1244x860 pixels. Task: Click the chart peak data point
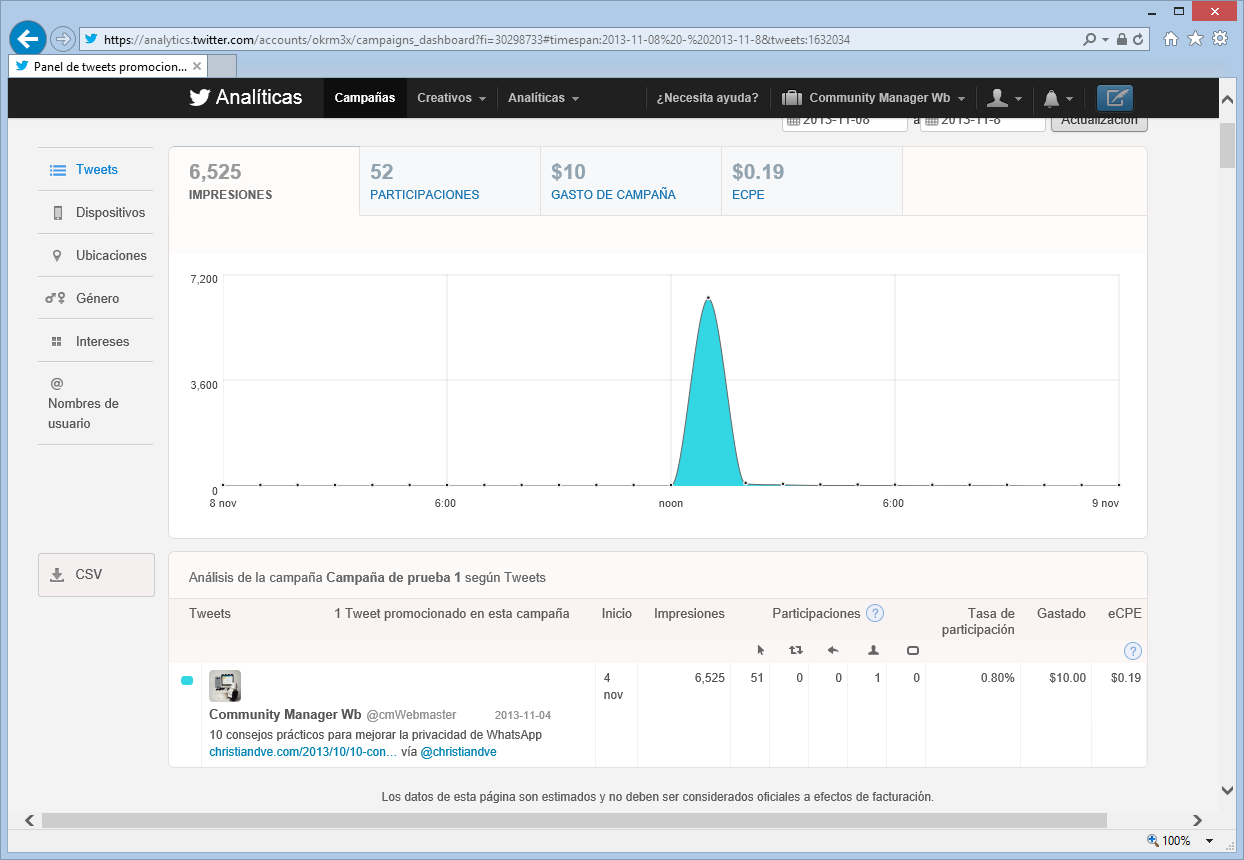(x=708, y=298)
